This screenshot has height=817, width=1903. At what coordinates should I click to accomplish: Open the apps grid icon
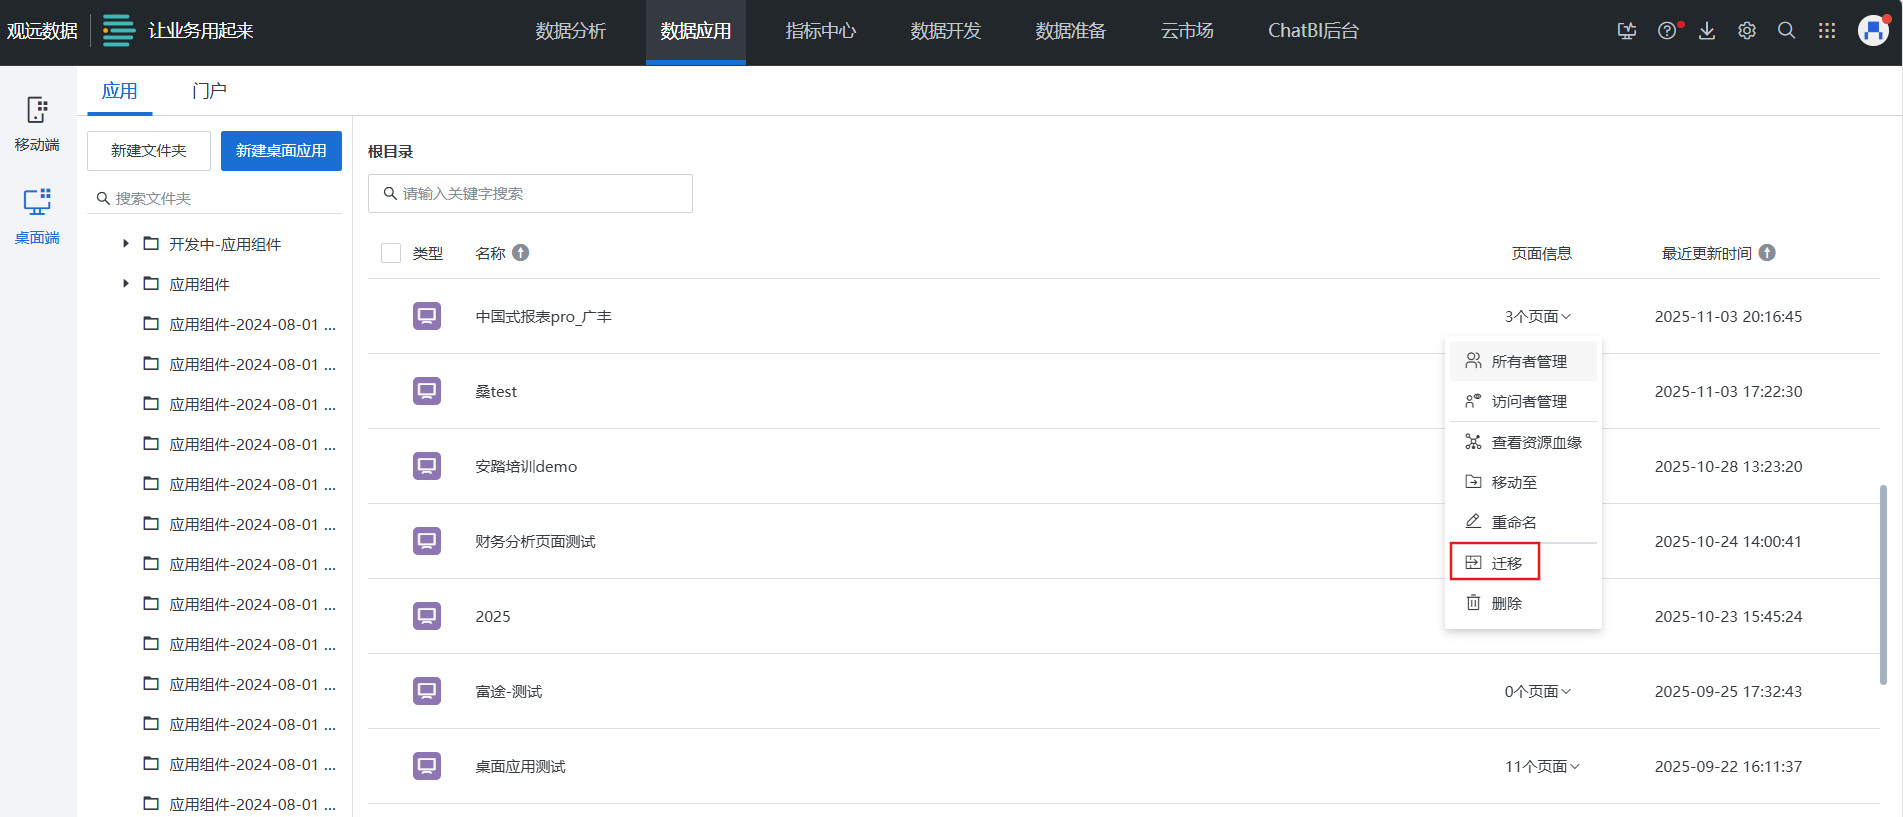1827,31
